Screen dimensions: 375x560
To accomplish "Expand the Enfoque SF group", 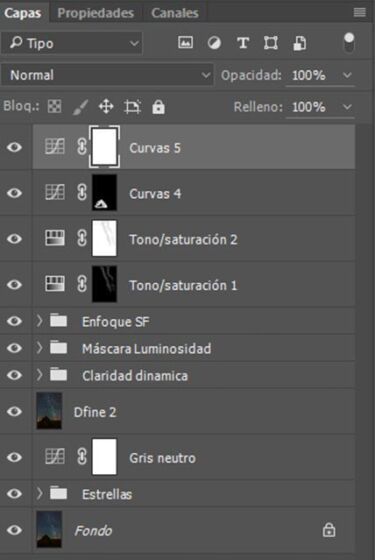I will [x=39, y=321].
